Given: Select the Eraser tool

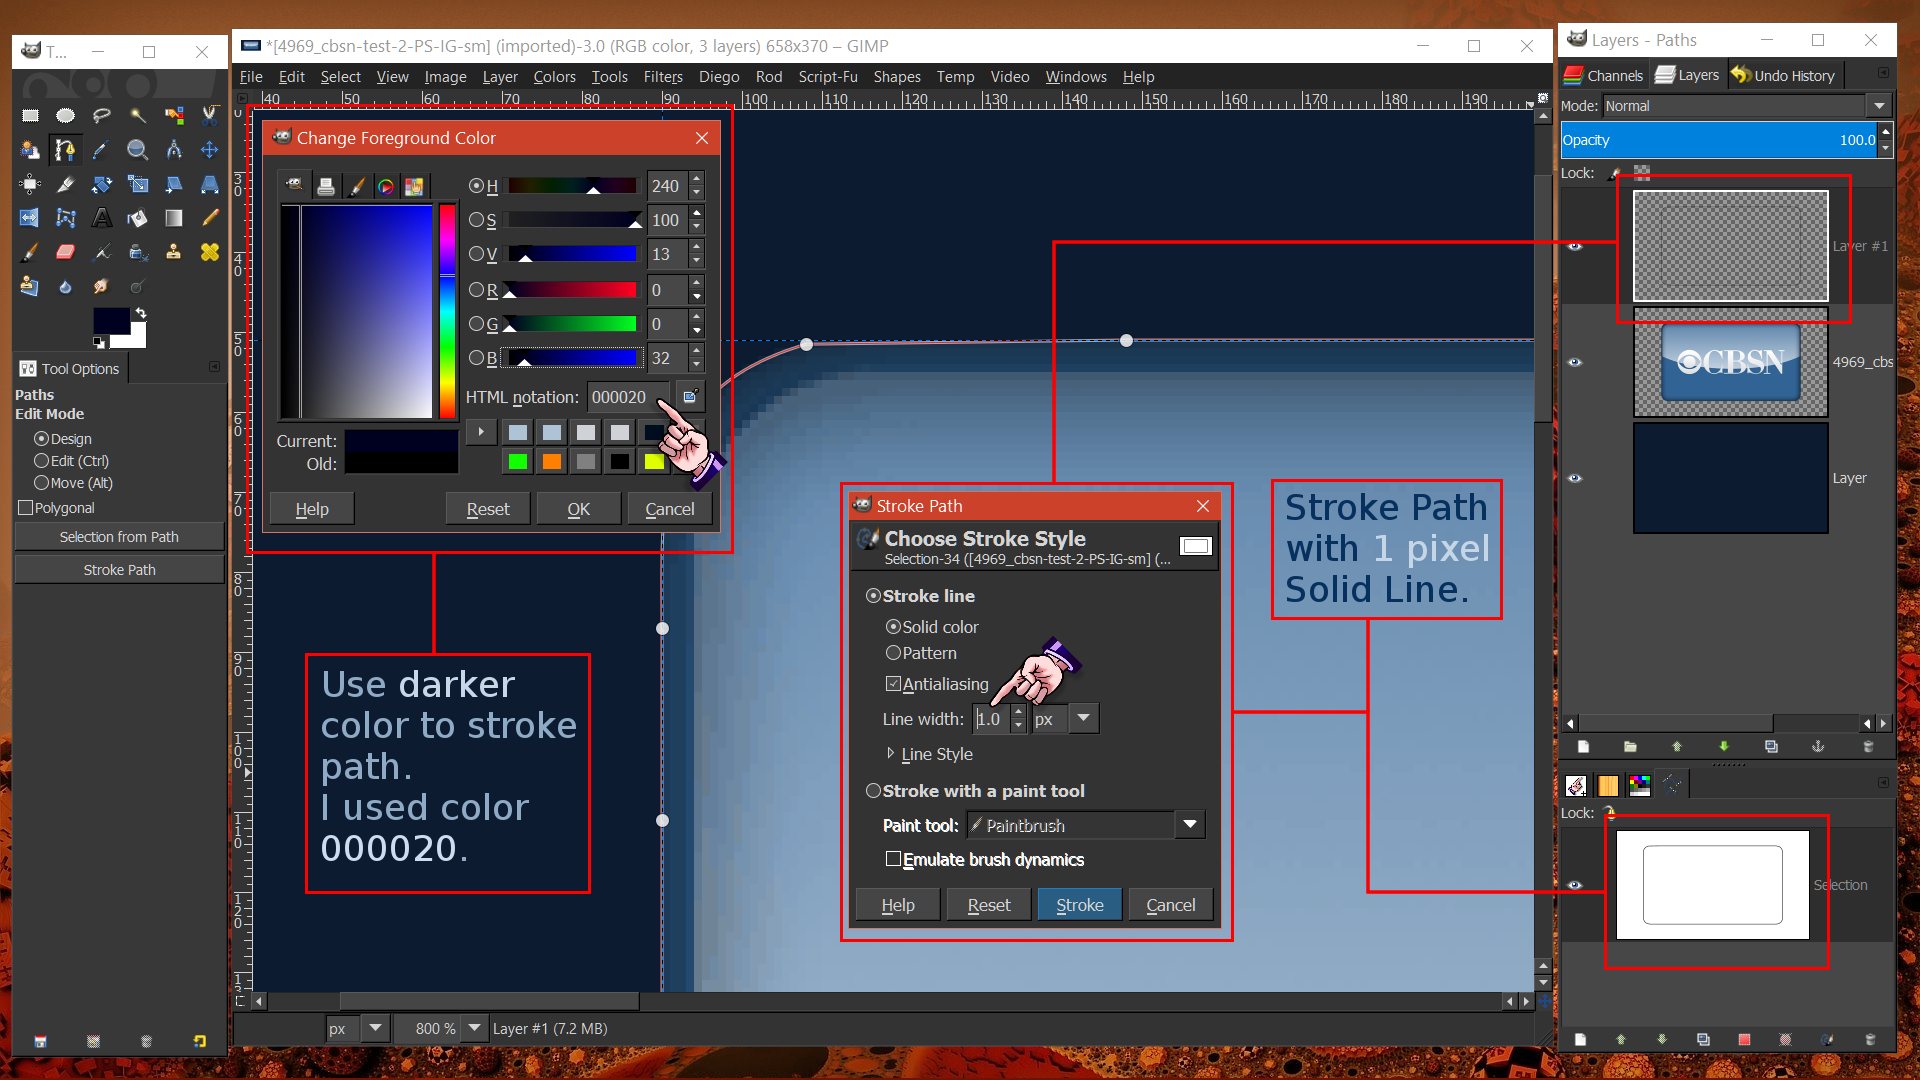Looking at the screenshot, I should click(66, 252).
